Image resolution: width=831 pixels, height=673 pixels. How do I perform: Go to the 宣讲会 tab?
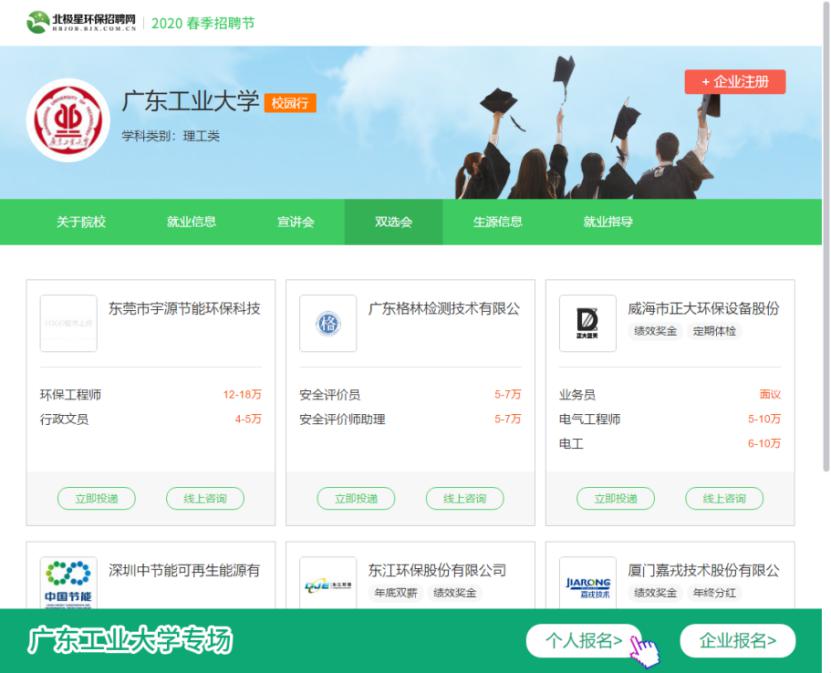(295, 222)
